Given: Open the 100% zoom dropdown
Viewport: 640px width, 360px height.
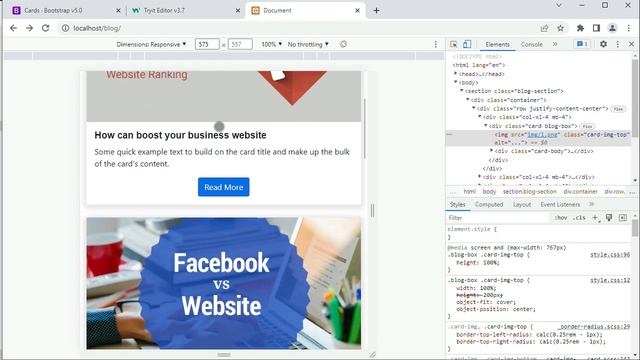Looking at the screenshot, I should 271,44.
